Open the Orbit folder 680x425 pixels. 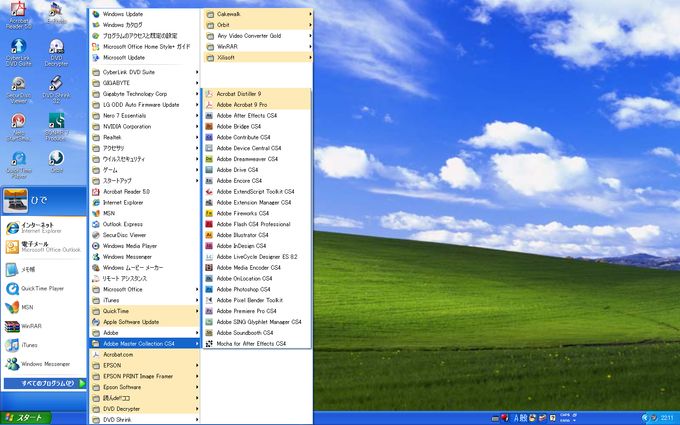(258, 25)
